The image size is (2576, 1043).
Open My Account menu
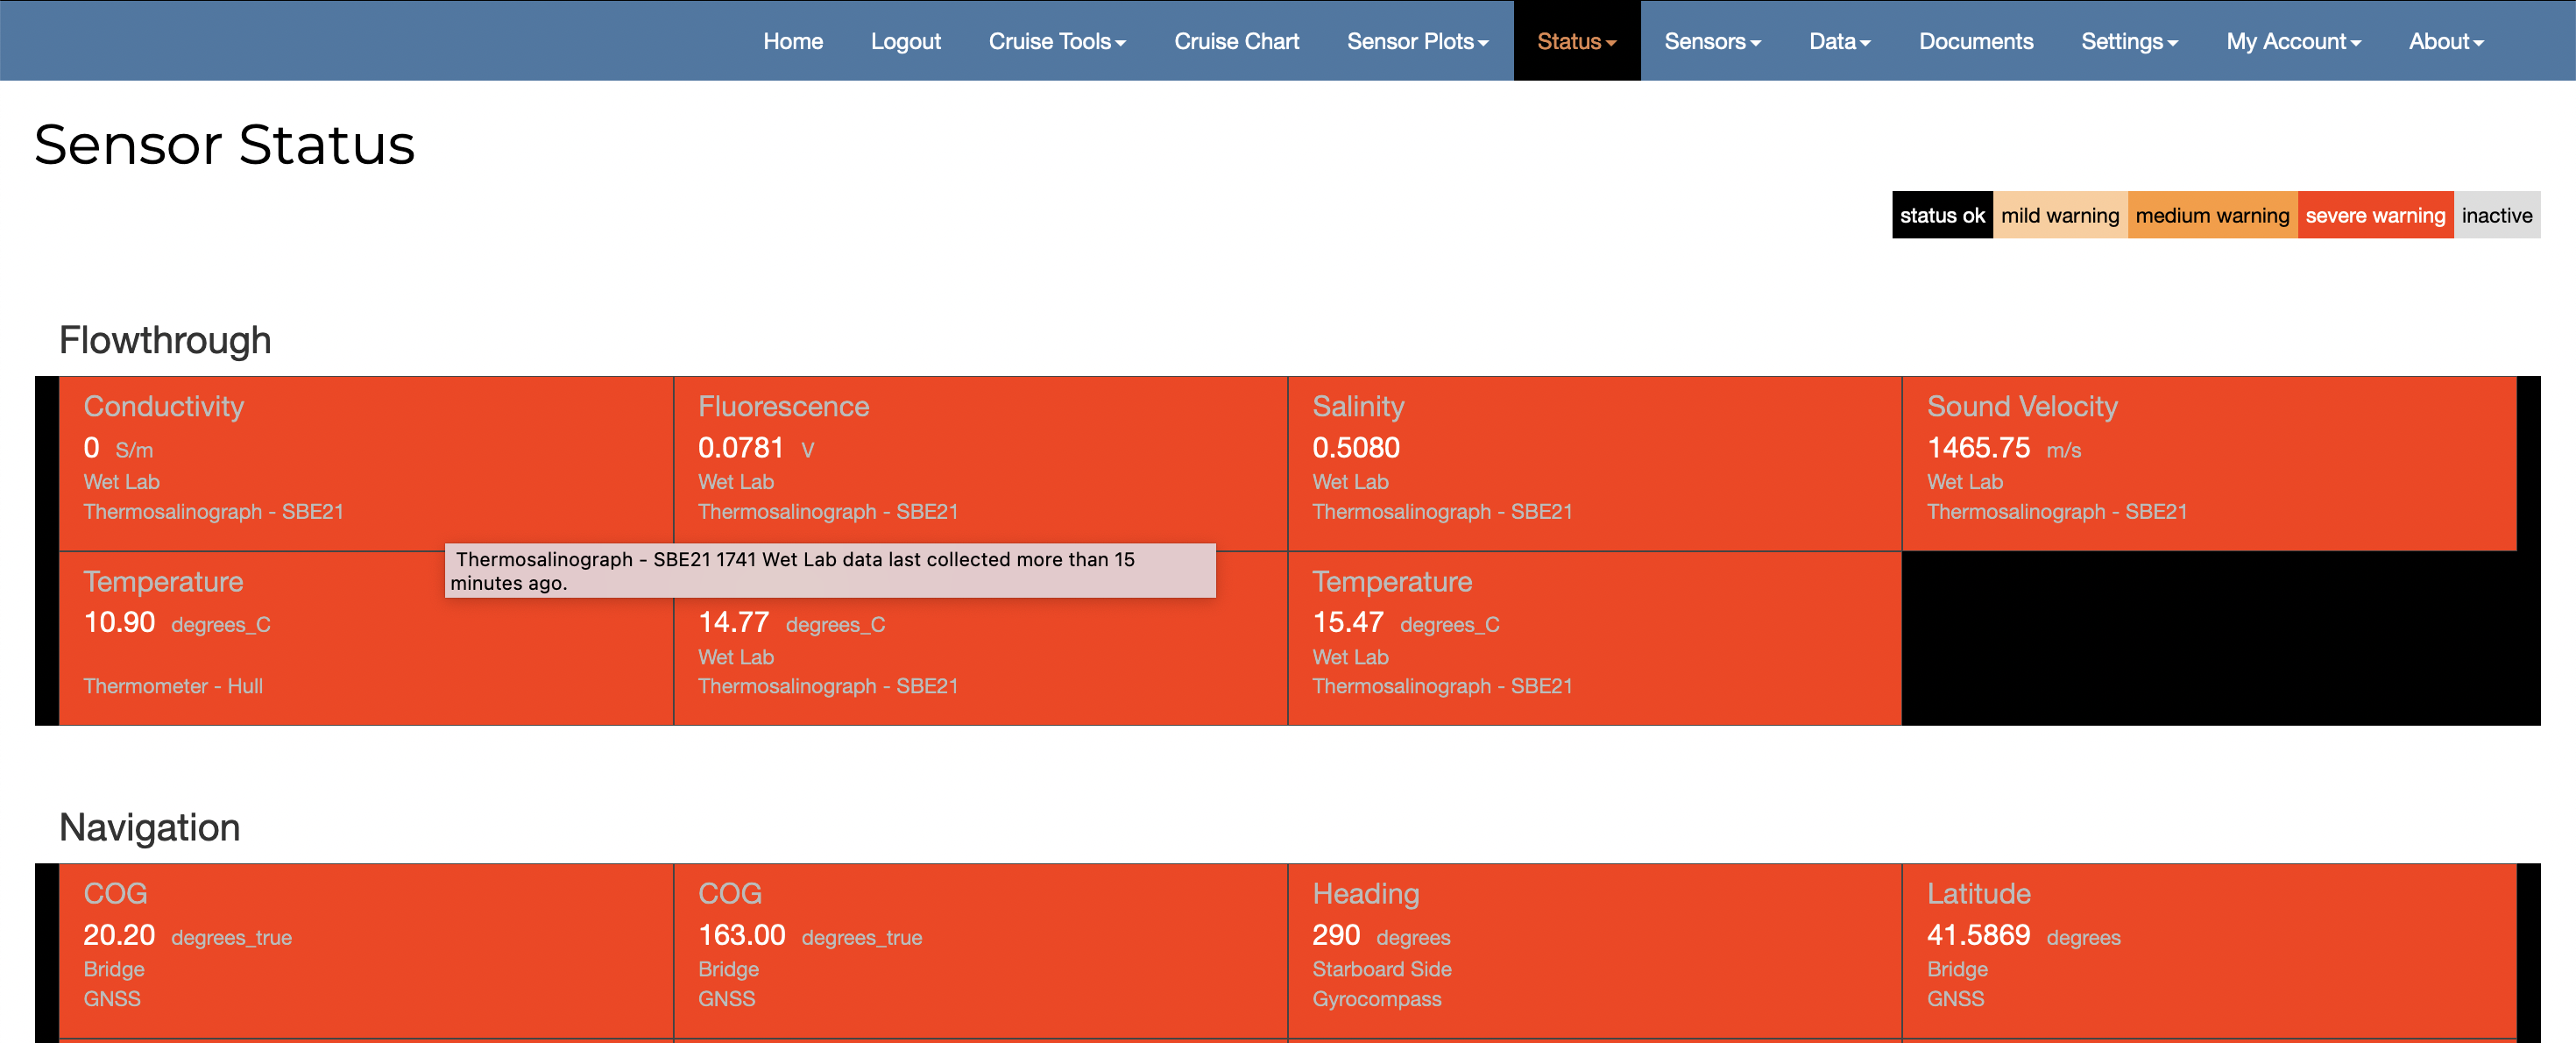click(2293, 41)
